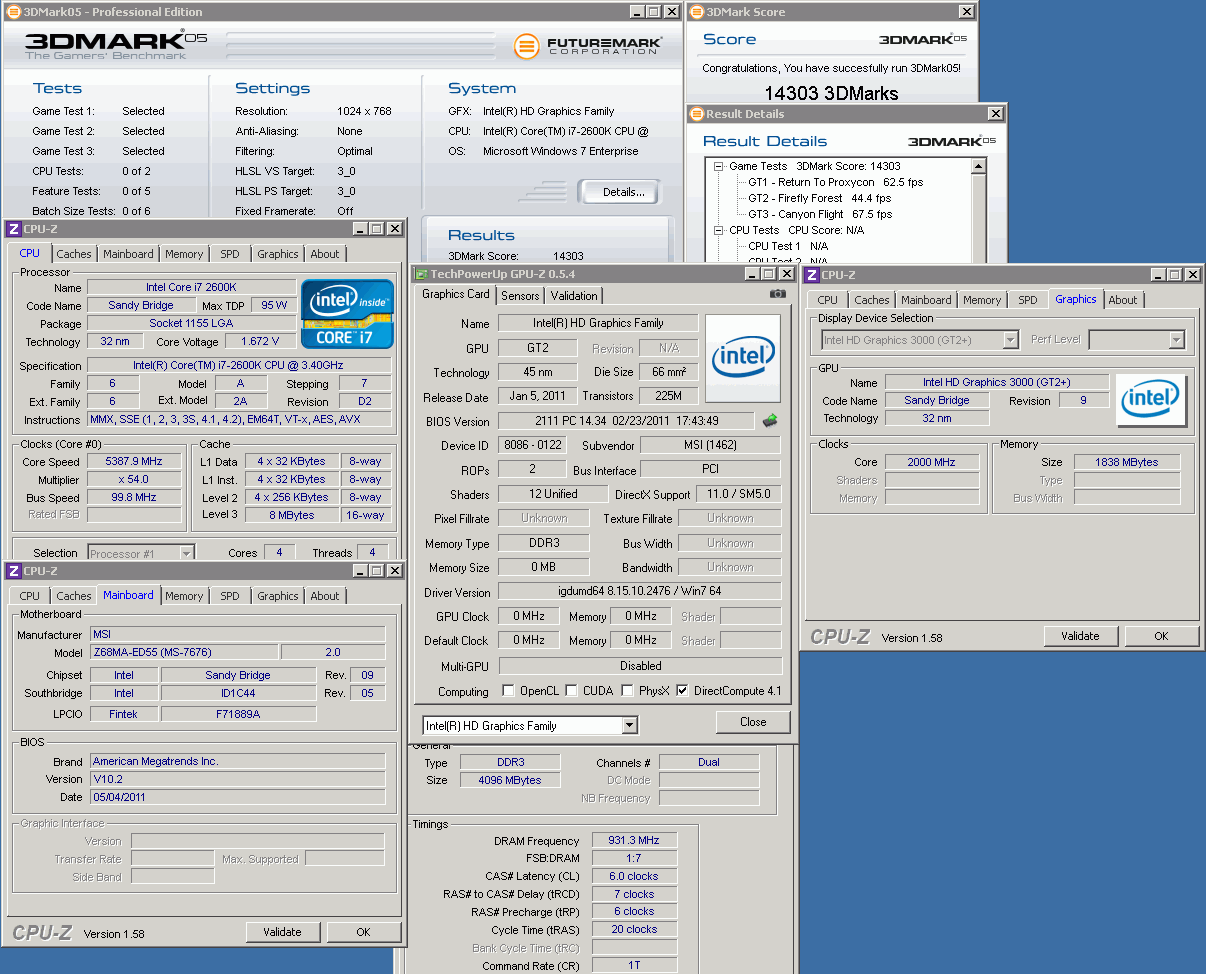Click the Z icon of Graphics CPU-Z window
The width and height of the screenshot is (1206, 974).
coord(812,275)
